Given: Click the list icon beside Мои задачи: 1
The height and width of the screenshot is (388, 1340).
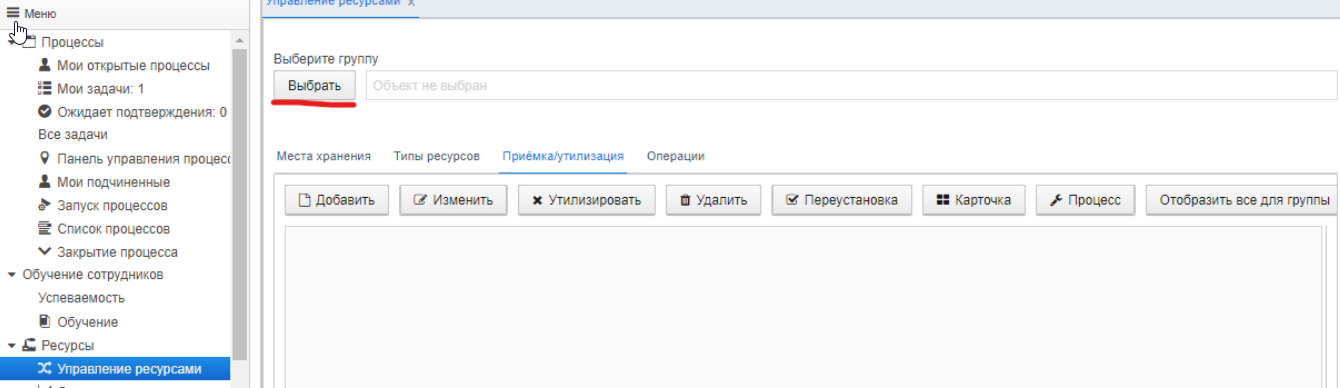Looking at the screenshot, I should pyautogui.click(x=44, y=89).
